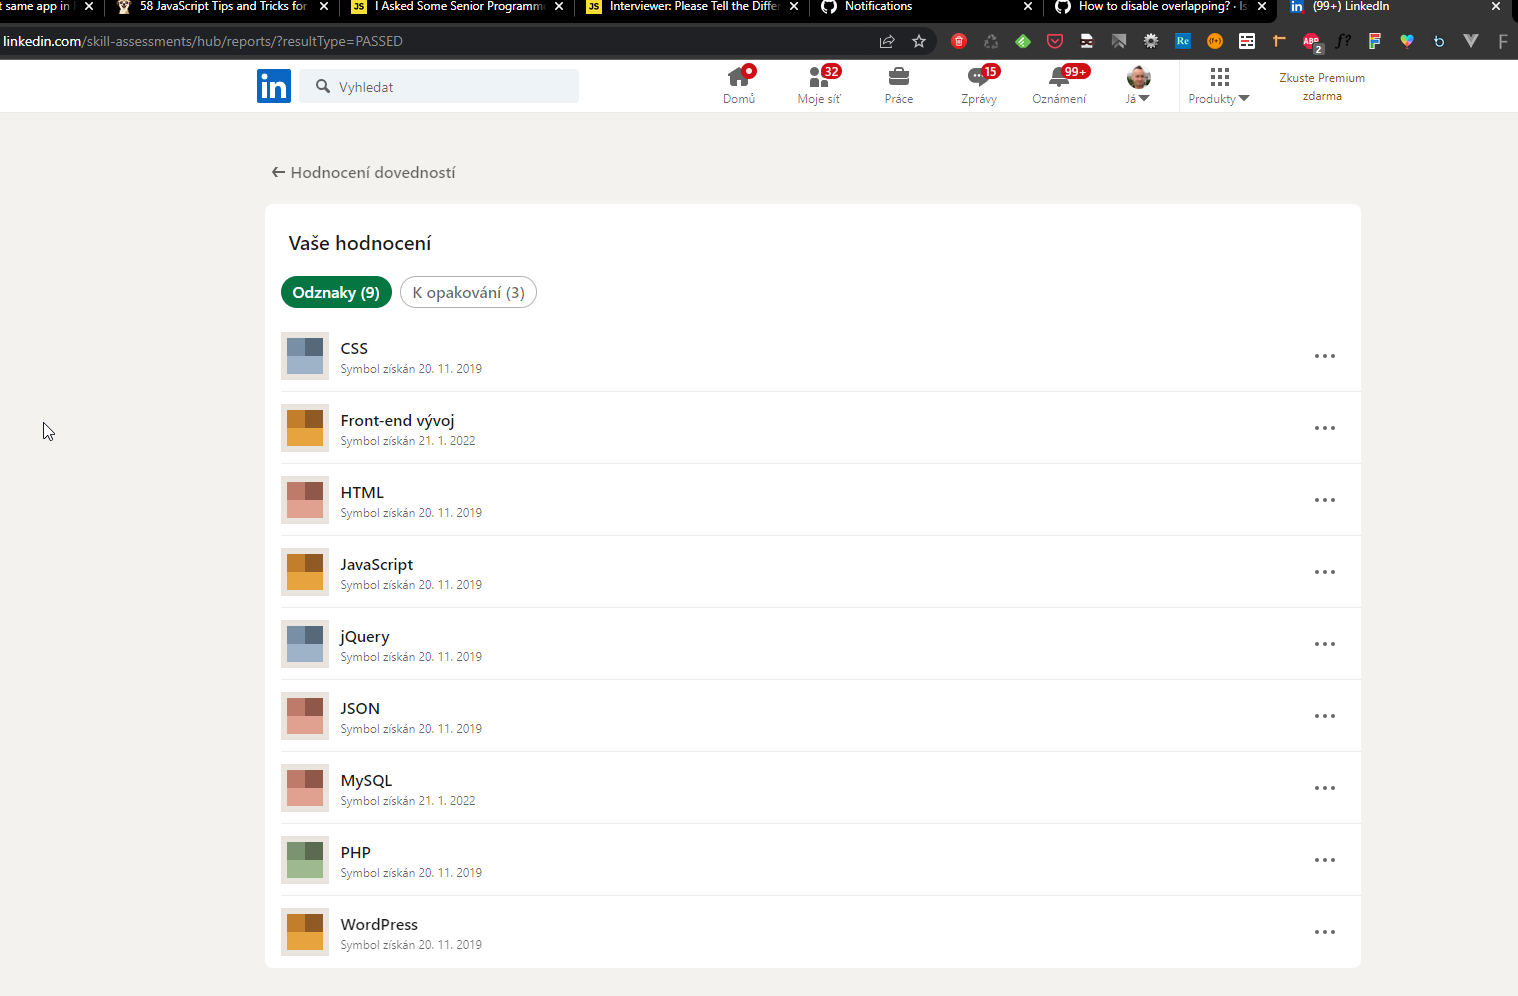Screen dimensions: 1518x996
Task: Open more options for HTML row
Action: pos(1325,500)
